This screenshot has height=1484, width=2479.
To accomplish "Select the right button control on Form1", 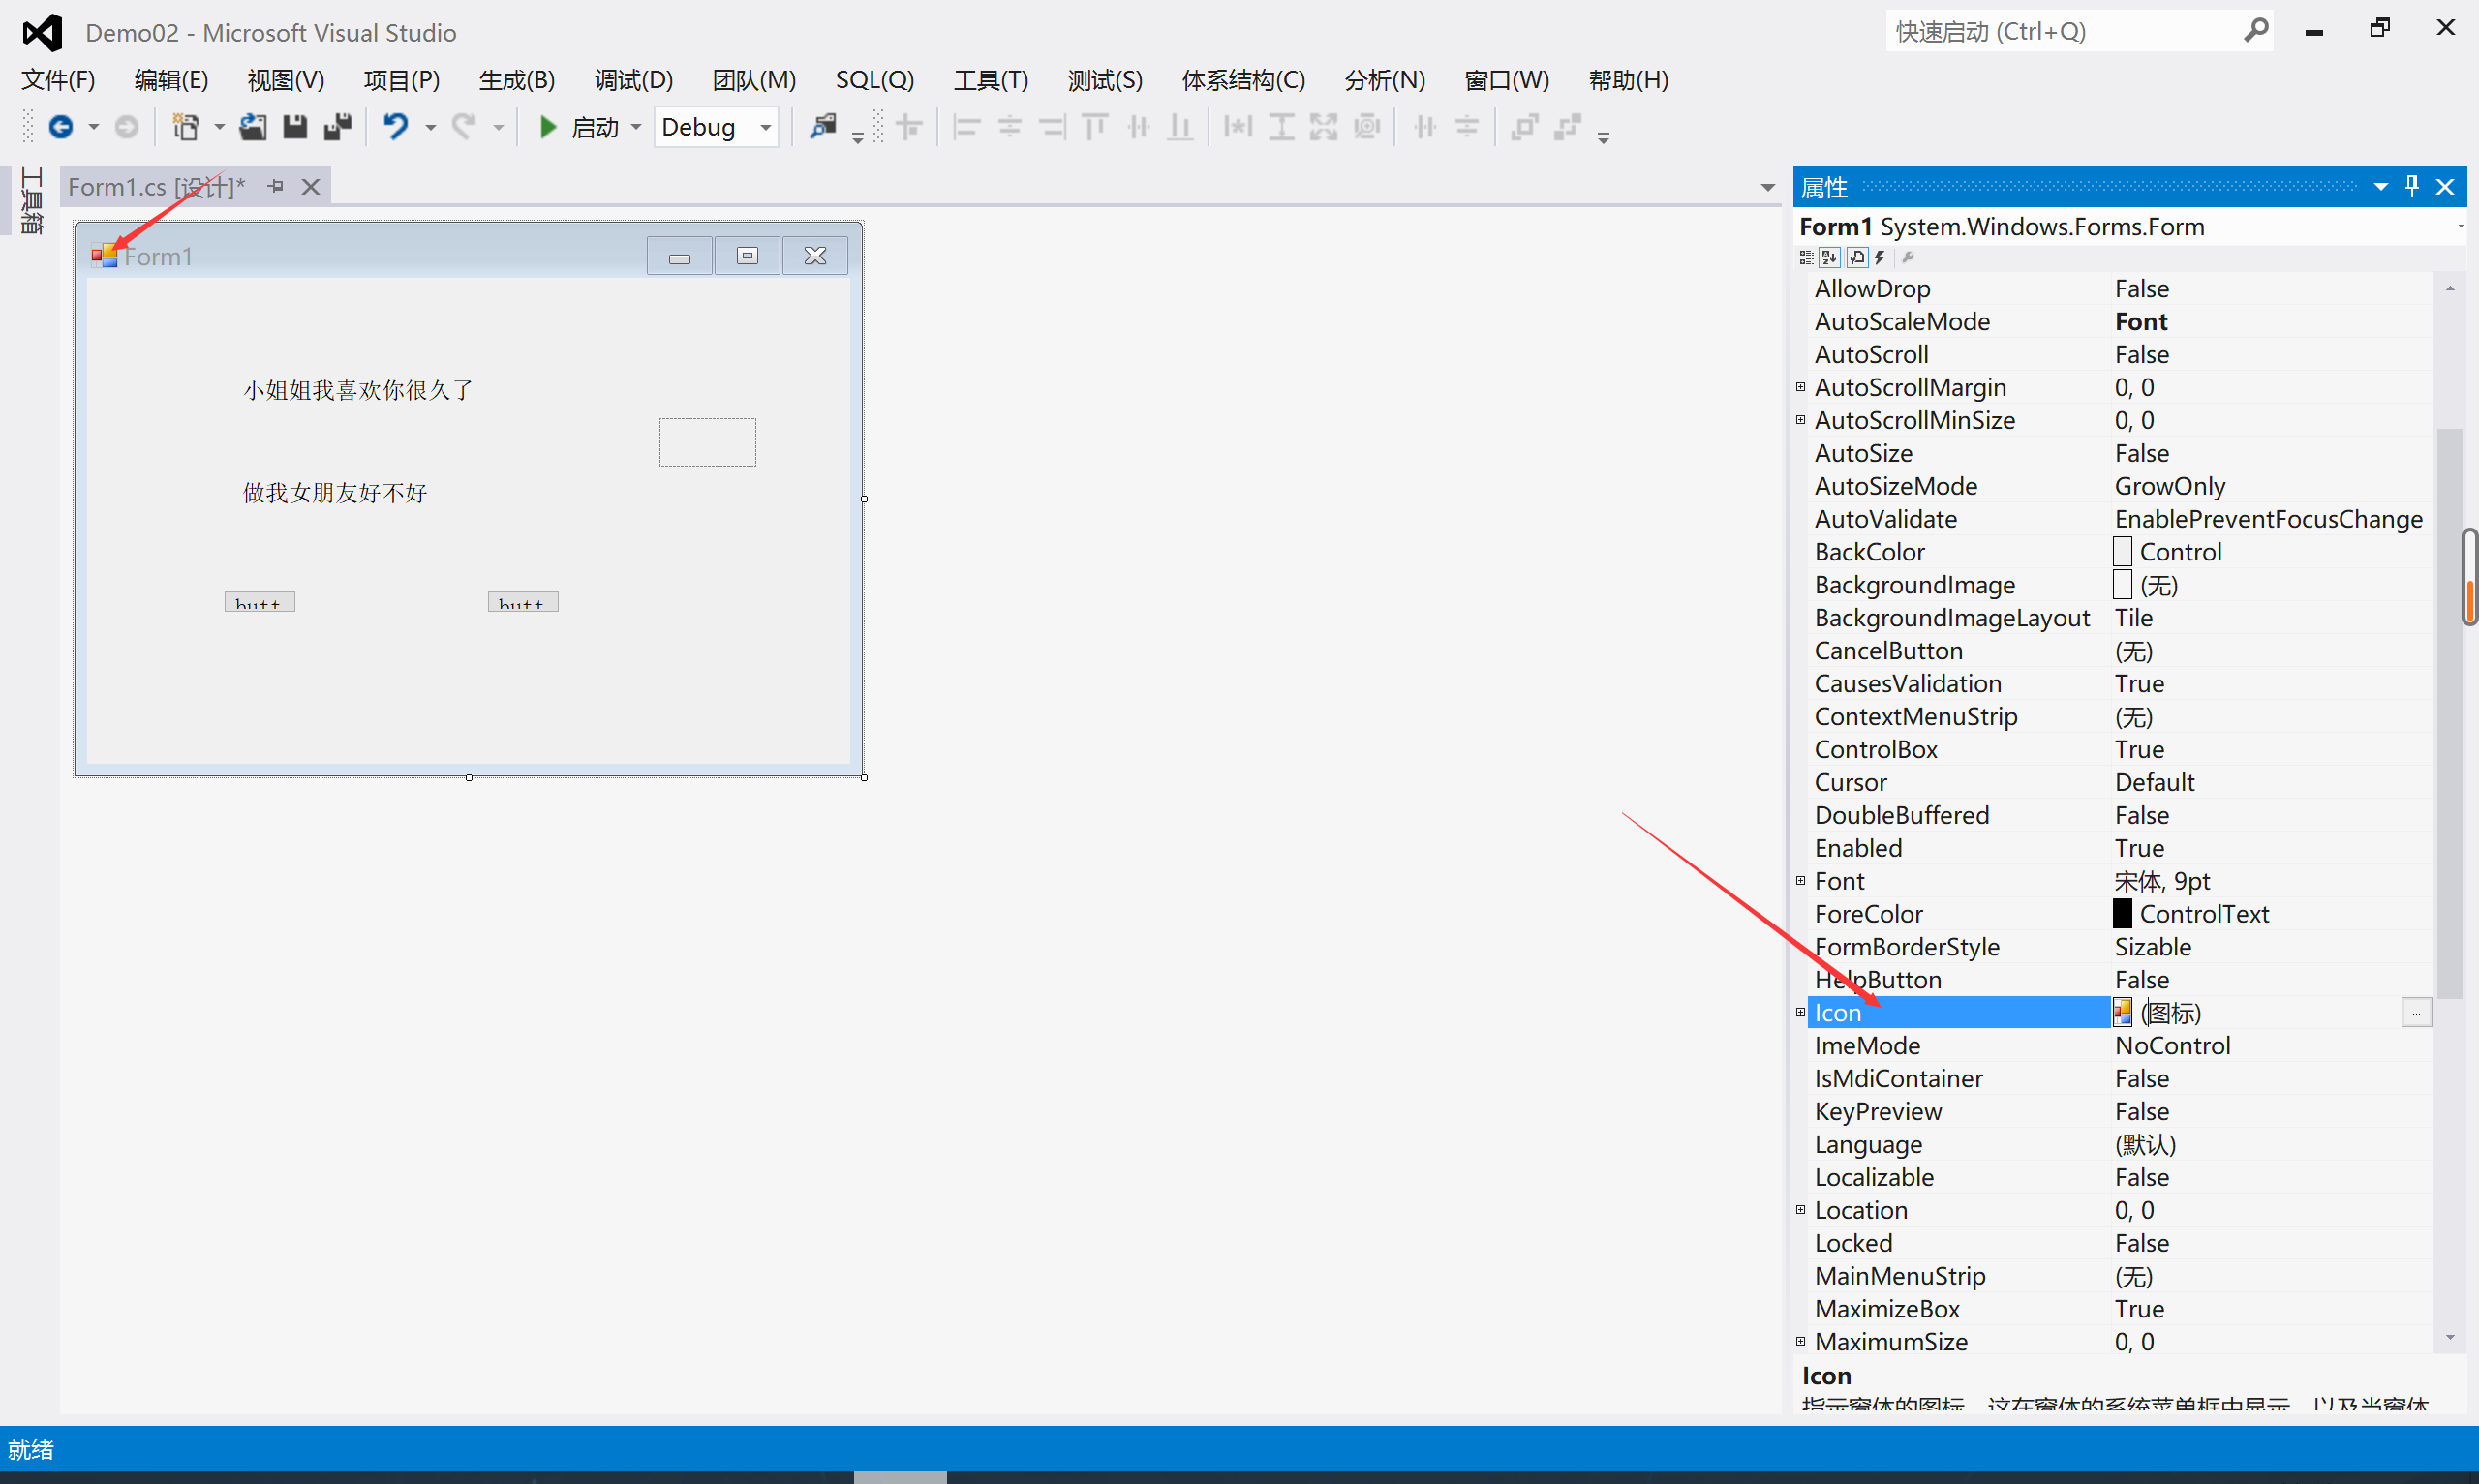I will tap(523, 601).
